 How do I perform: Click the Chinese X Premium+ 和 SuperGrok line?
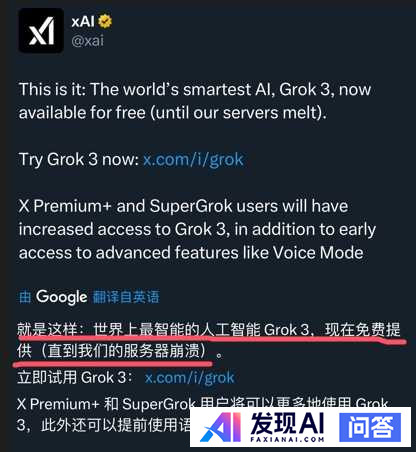coord(203,404)
